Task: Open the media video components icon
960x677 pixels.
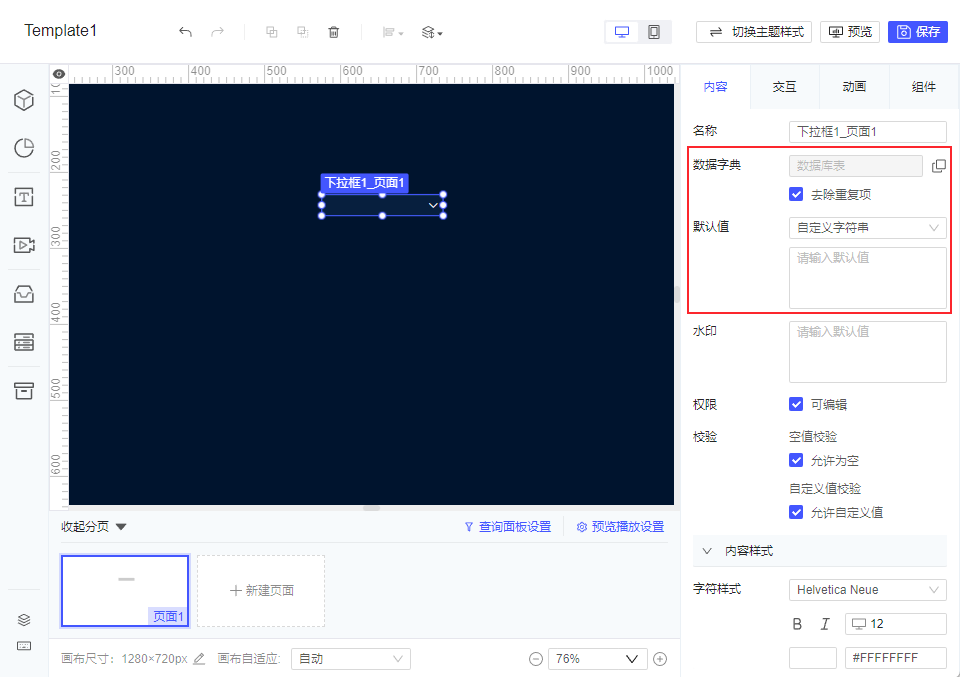Action: coord(24,245)
